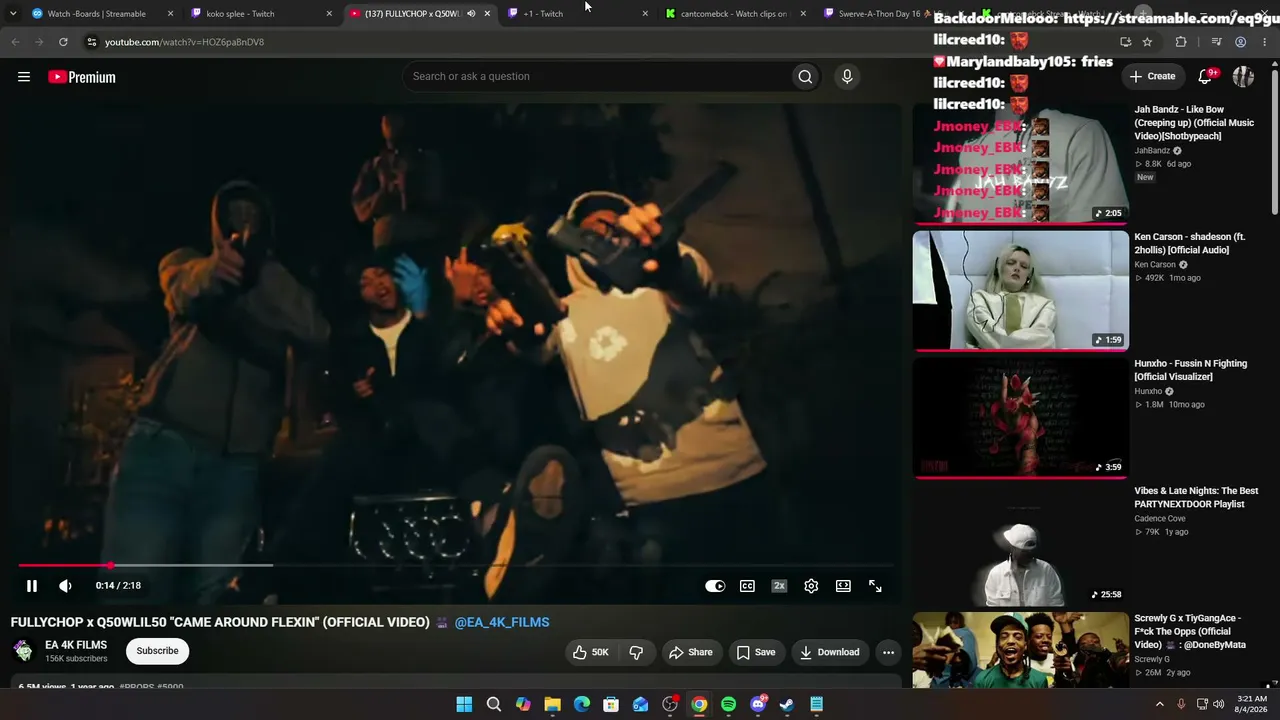Mute the video volume
Viewport: 1280px width, 720px height.
click(x=65, y=586)
